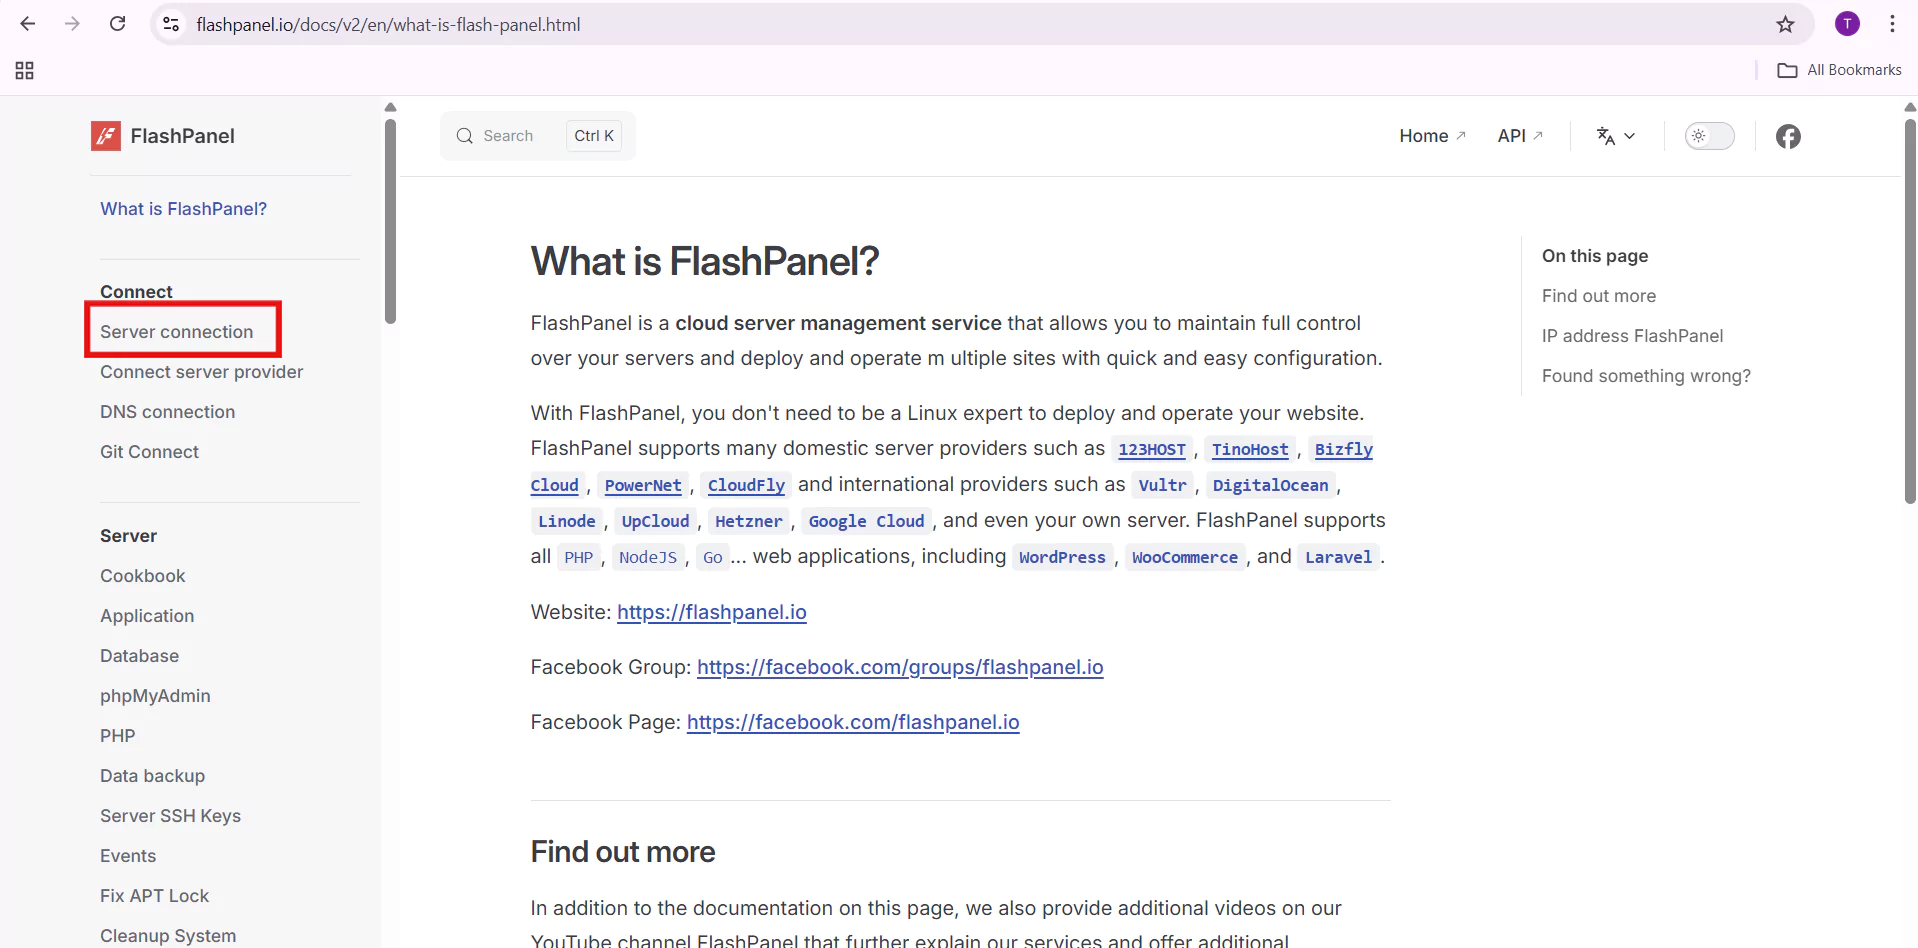Open Chrome three-dot menu
The width and height of the screenshot is (1918, 948).
(x=1892, y=24)
